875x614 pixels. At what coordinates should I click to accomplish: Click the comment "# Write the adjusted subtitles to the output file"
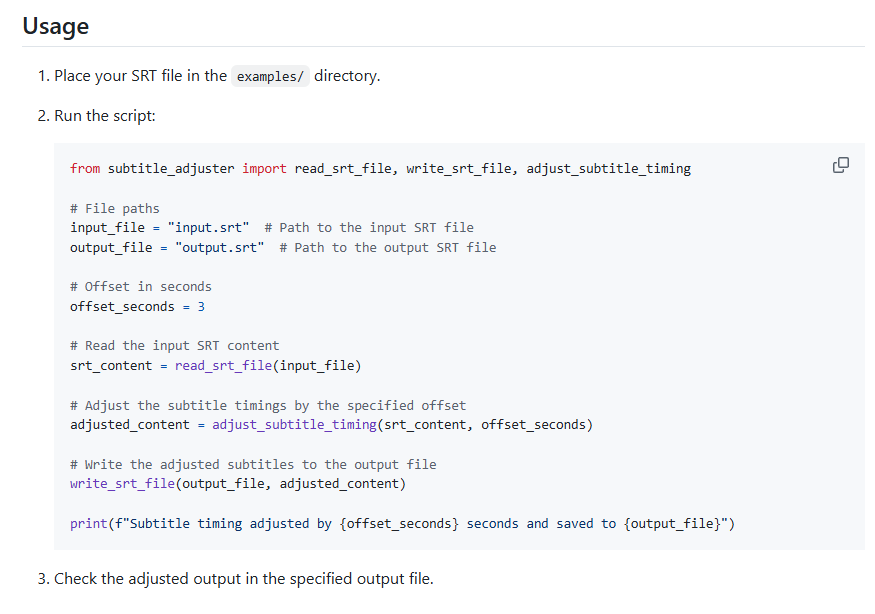click(253, 464)
